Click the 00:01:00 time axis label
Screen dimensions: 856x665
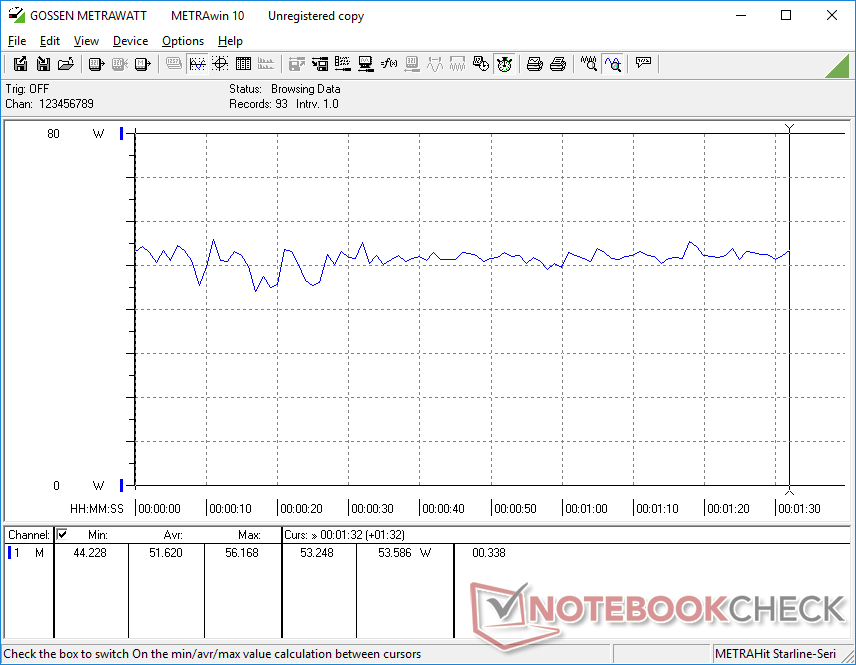pyautogui.click(x=586, y=508)
